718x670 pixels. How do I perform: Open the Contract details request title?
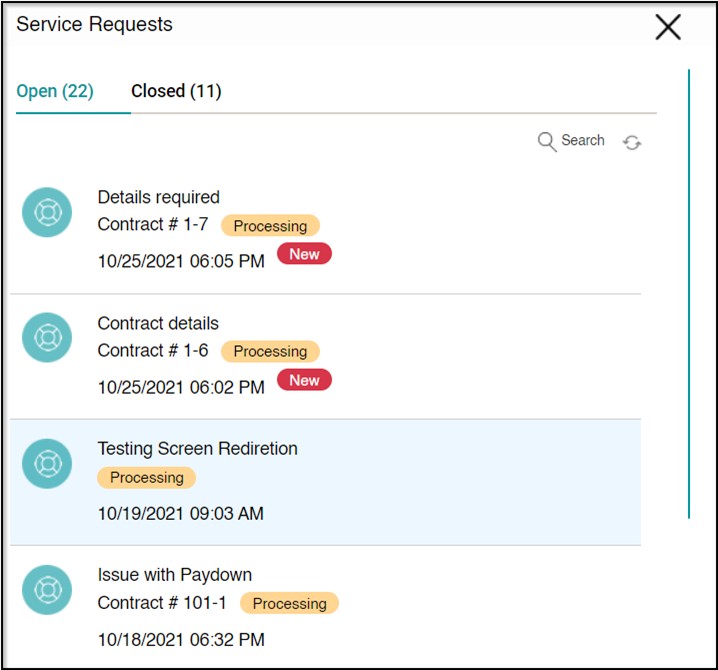coord(158,323)
